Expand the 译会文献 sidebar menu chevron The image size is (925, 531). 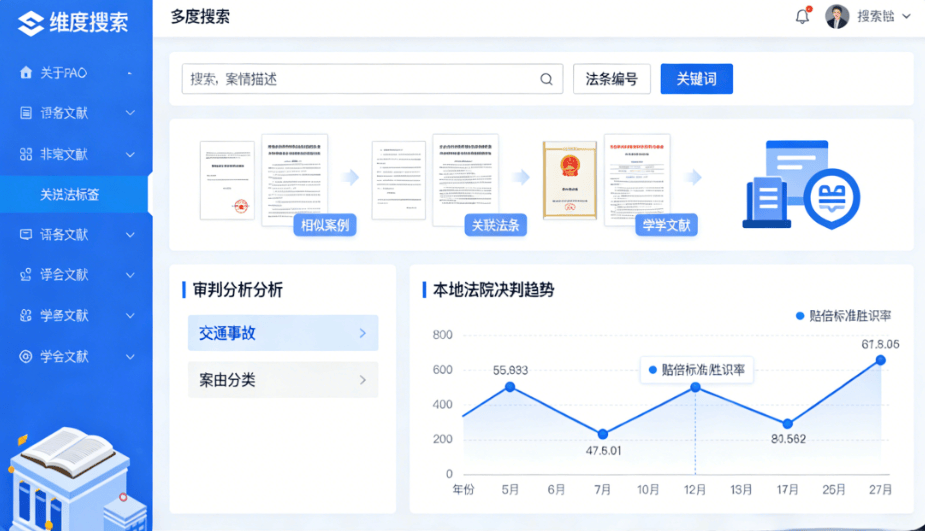130,275
